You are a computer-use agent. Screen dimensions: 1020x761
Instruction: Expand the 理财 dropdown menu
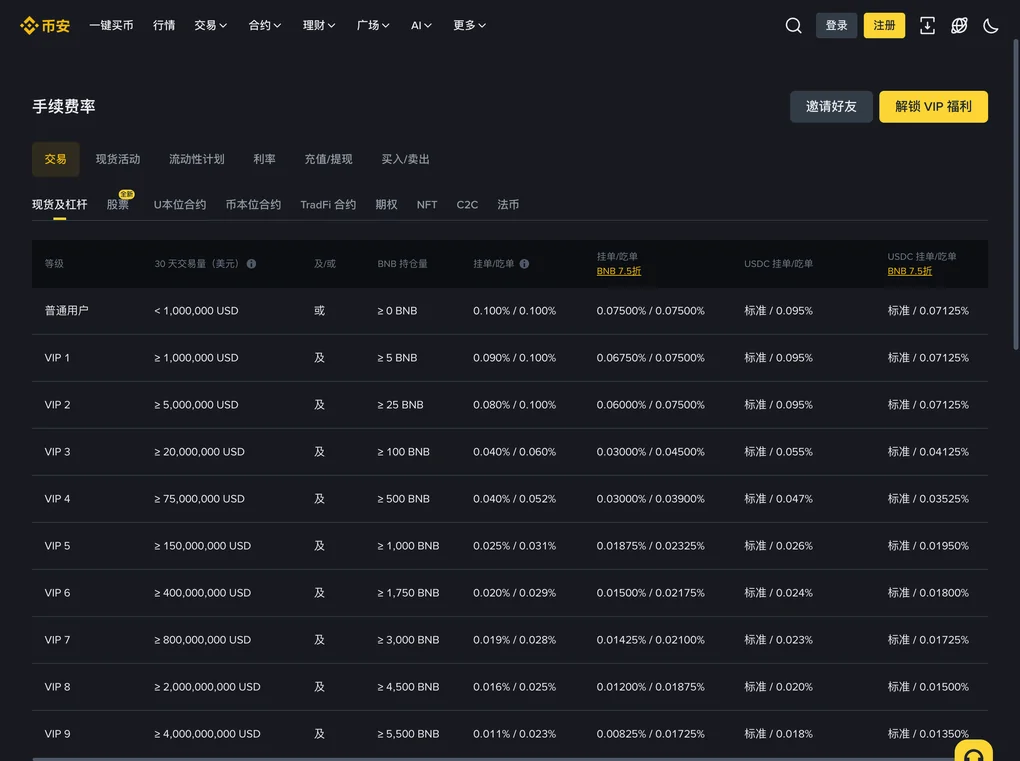tap(319, 25)
